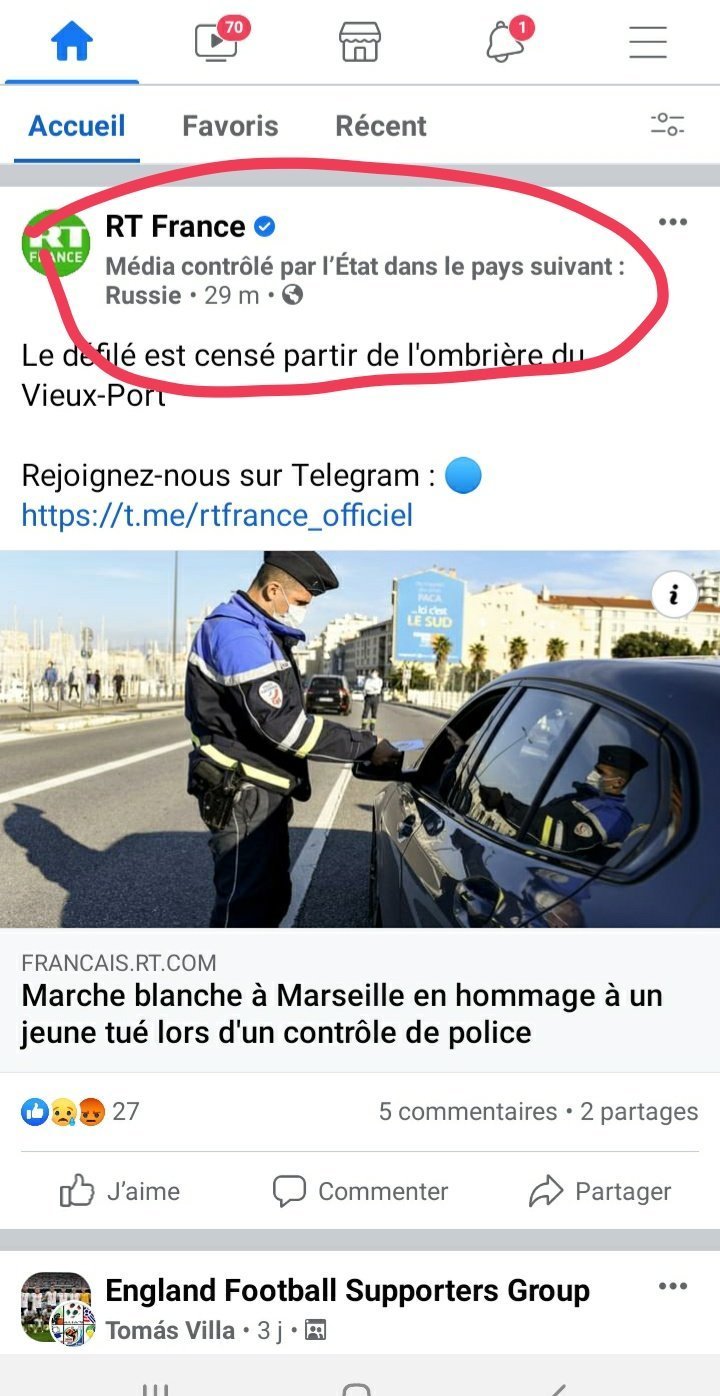720x1396 pixels.
Task: Like the post with J'aime
Action: (120, 1191)
